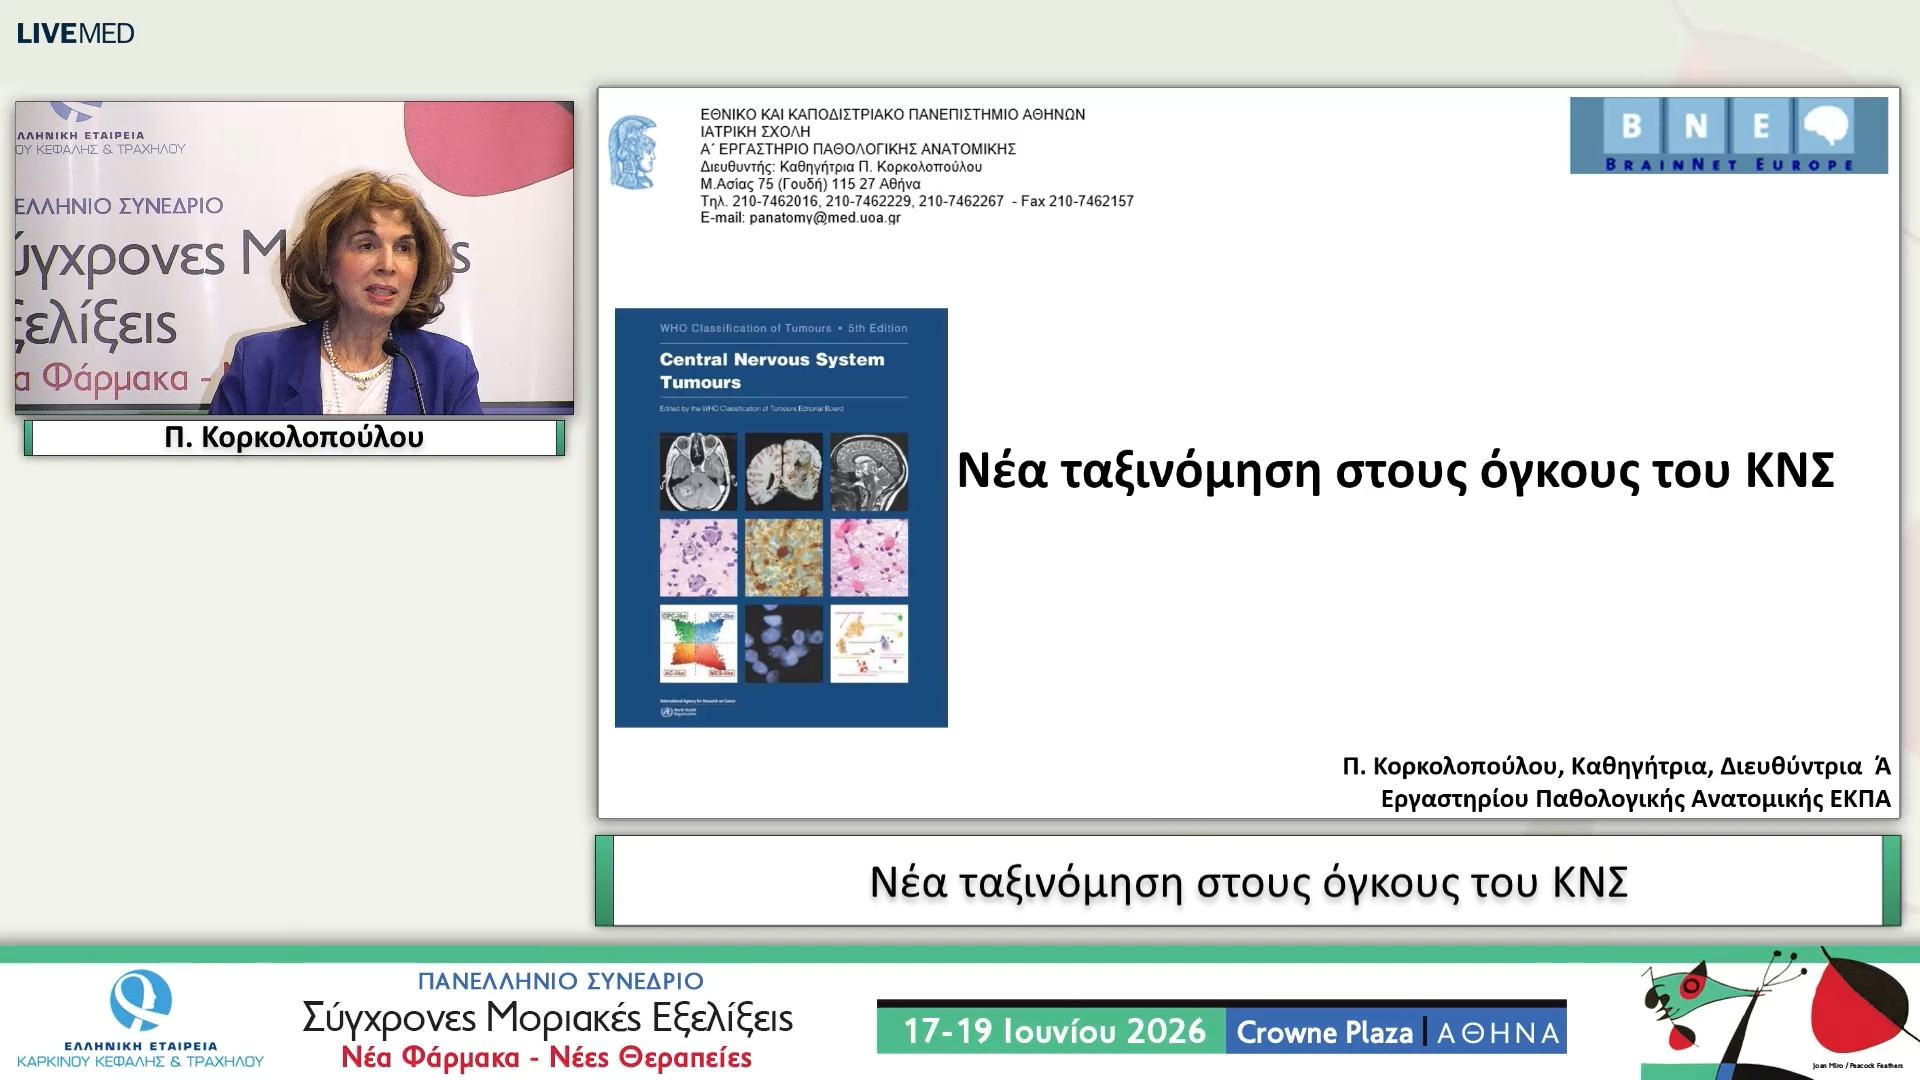The image size is (1920, 1080).
Task: Click the University of Athens Athena emblem
Action: click(x=633, y=153)
